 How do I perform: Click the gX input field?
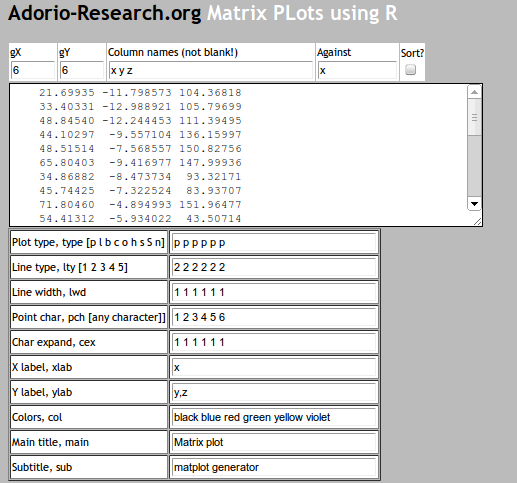click(33, 70)
